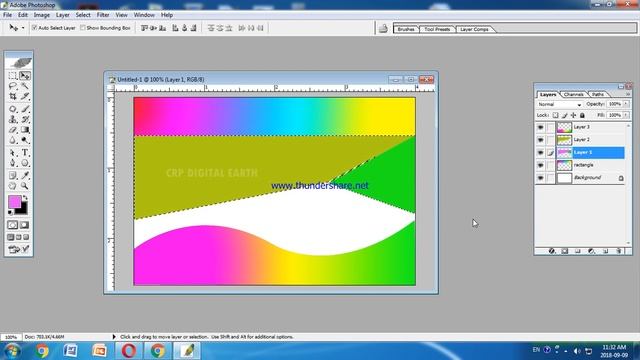Open the Layer Comps tab
This screenshot has width=640, height=360.
pyautogui.click(x=474, y=29)
